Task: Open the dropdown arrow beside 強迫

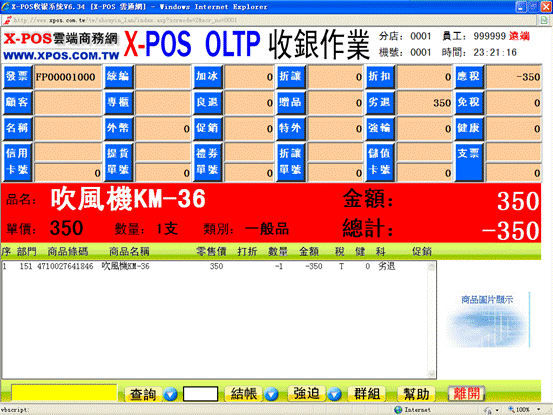Action: (x=334, y=394)
